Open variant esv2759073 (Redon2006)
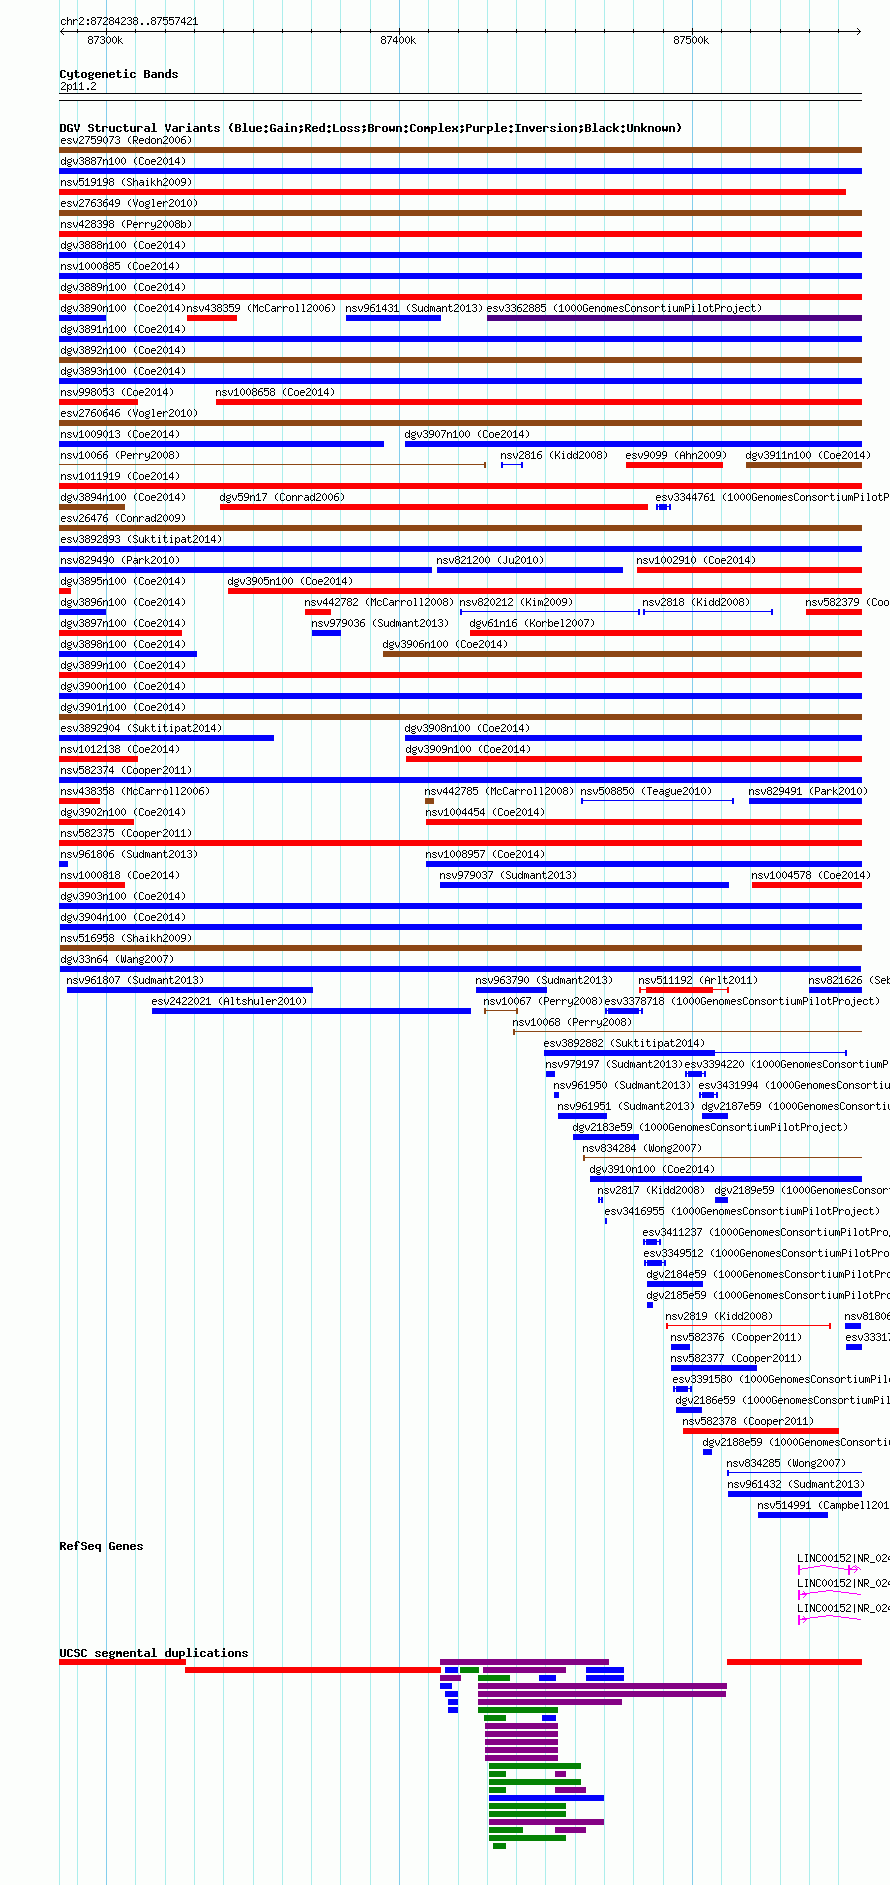 [126, 140]
